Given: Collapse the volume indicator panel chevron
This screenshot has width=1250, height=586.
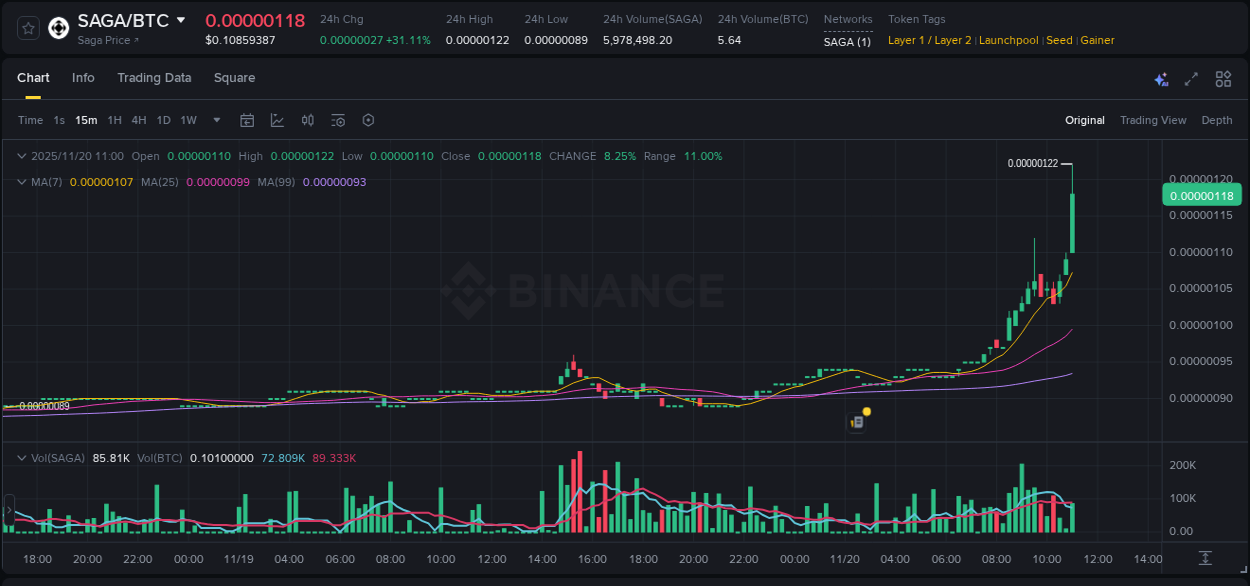Looking at the screenshot, I should click(x=20, y=457).
